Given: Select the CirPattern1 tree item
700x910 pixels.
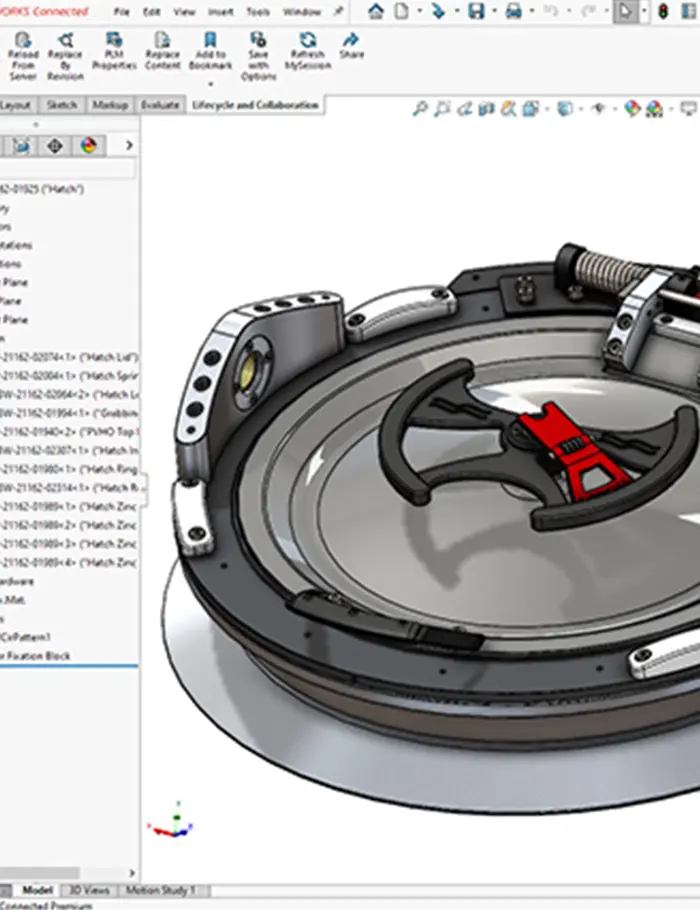Looking at the screenshot, I should point(26,637).
